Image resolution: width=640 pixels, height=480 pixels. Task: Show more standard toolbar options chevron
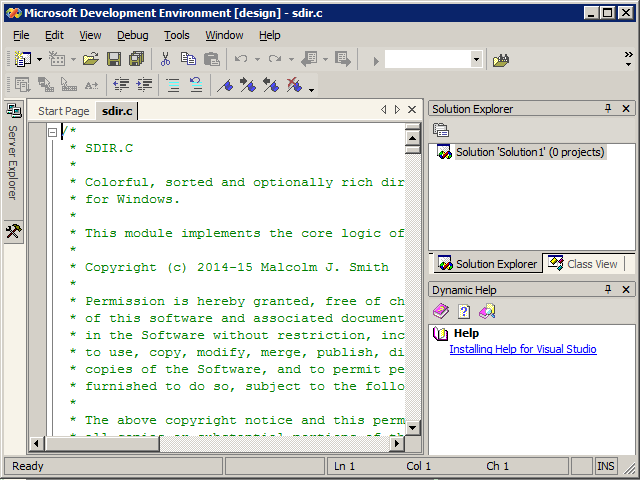629,59
